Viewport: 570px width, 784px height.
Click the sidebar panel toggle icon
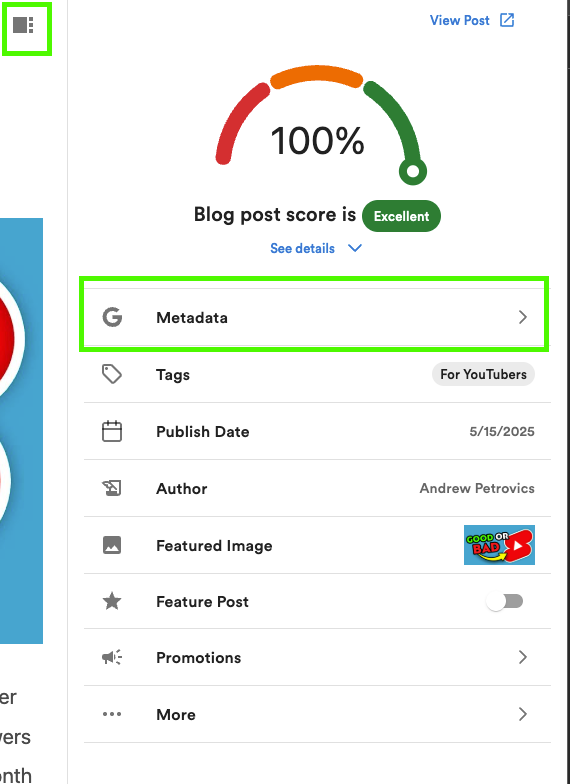point(24,24)
